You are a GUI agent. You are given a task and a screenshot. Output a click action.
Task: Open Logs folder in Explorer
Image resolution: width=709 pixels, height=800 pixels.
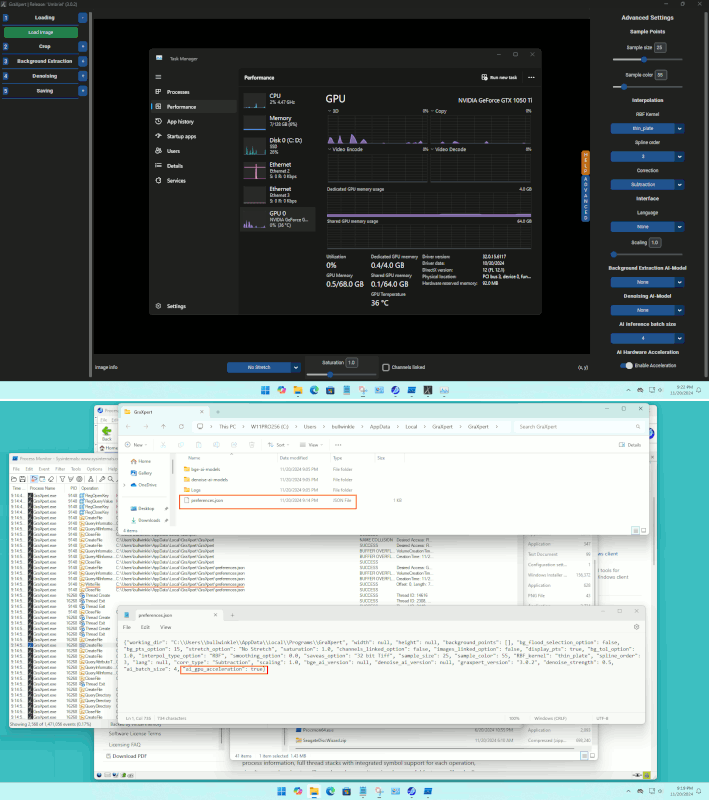pos(195,490)
